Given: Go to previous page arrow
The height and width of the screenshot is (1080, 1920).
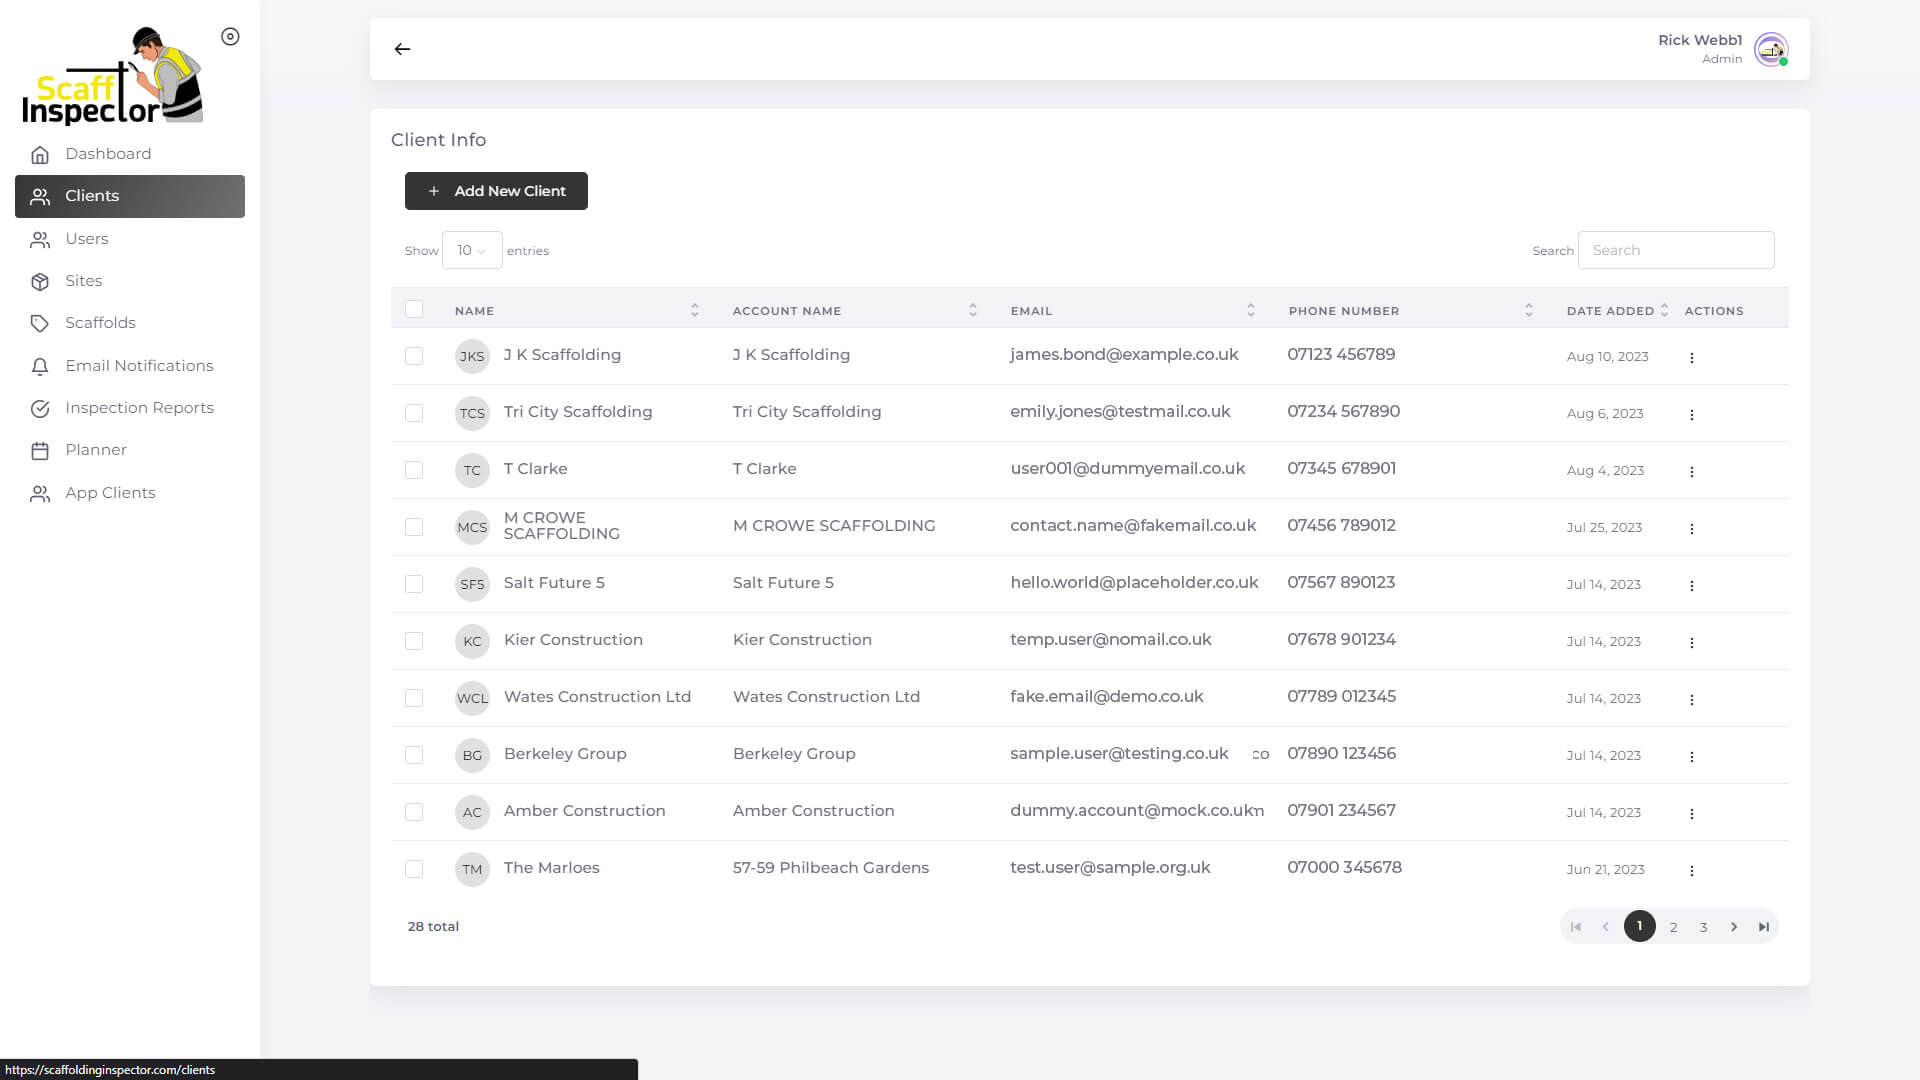Looking at the screenshot, I should (1606, 927).
